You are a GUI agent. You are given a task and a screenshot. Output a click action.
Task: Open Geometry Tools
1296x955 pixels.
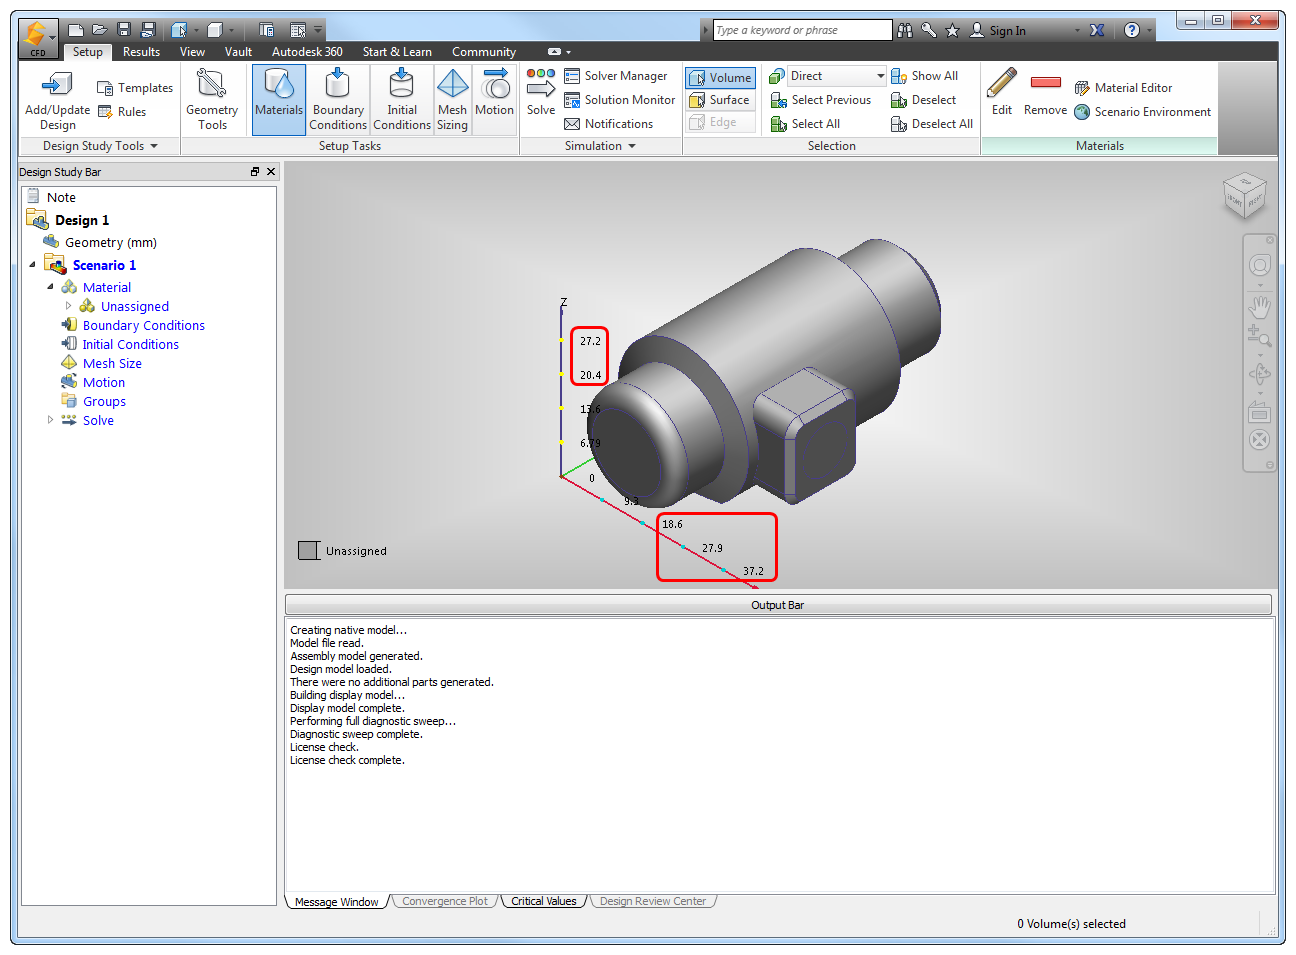[x=212, y=100]
